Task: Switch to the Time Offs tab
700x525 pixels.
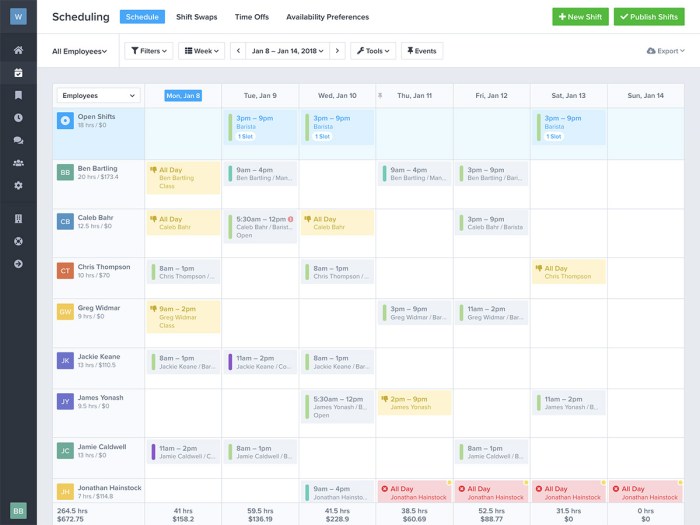Action: 251,17
